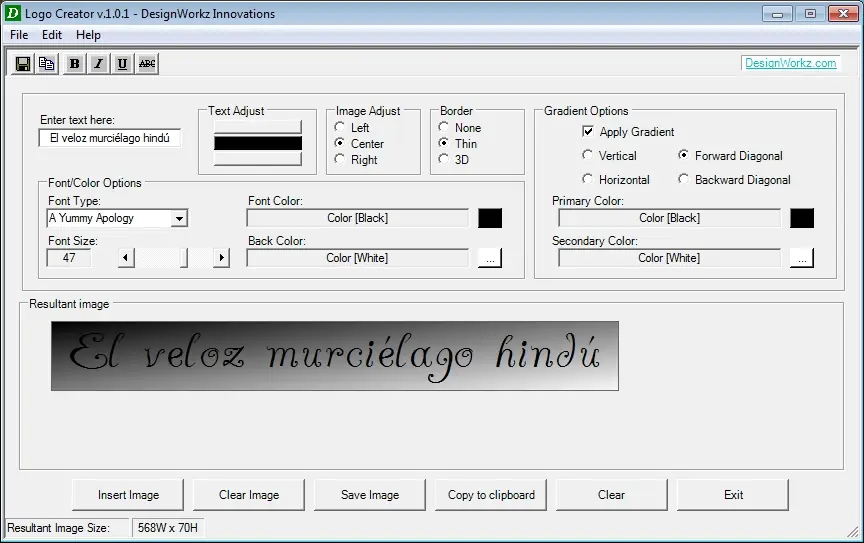Click the Save Image button
The width and height of the screenshot is (864, 543).
pos(370,495)
